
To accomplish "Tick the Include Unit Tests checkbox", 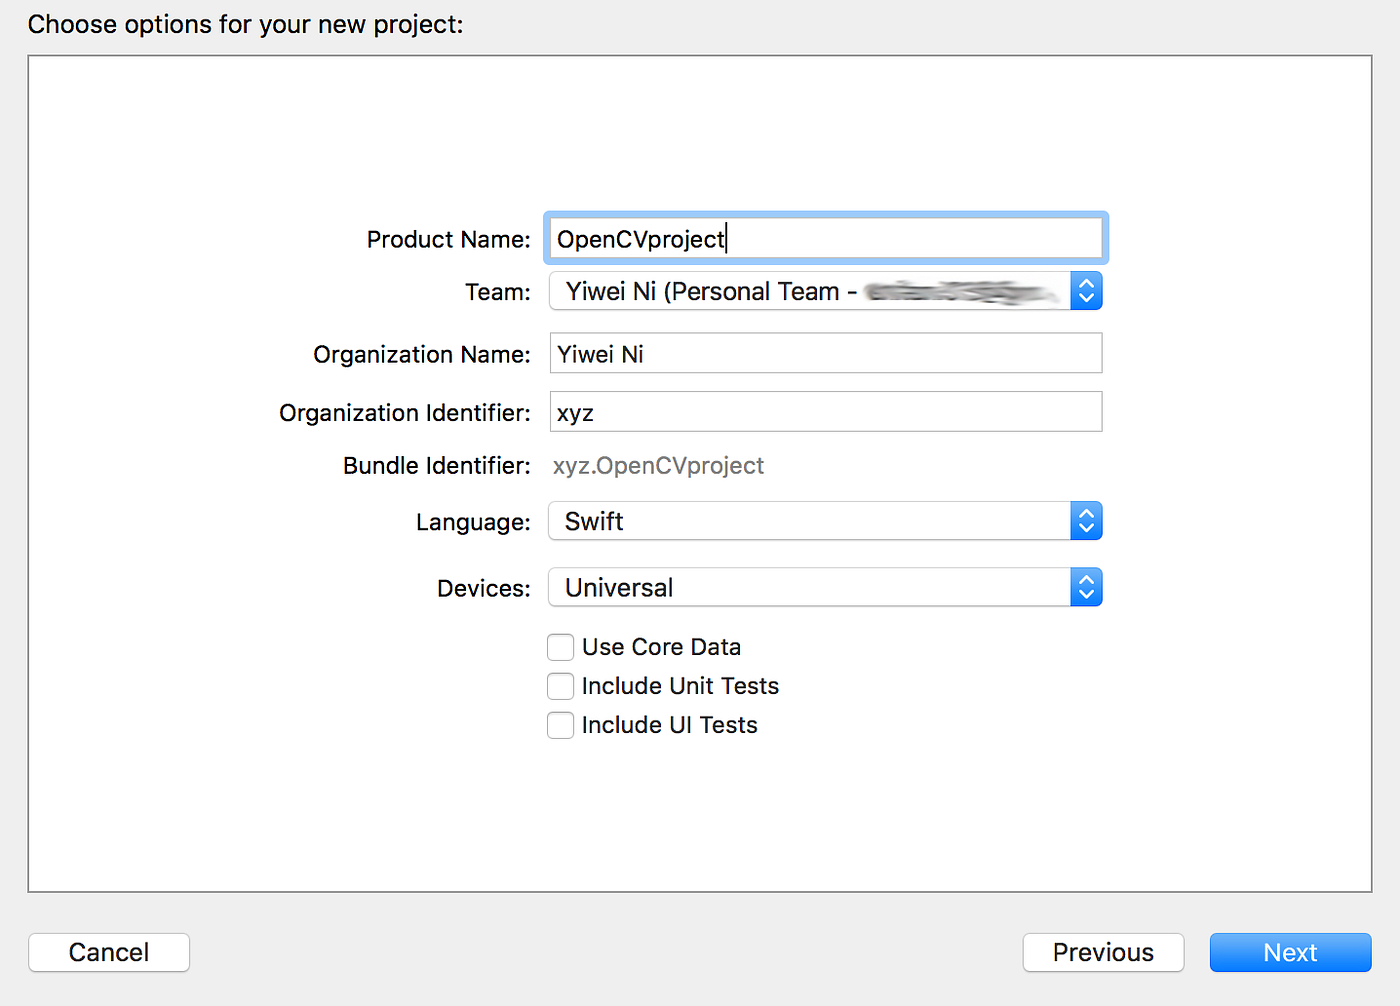I will click(x=561, y=686).
